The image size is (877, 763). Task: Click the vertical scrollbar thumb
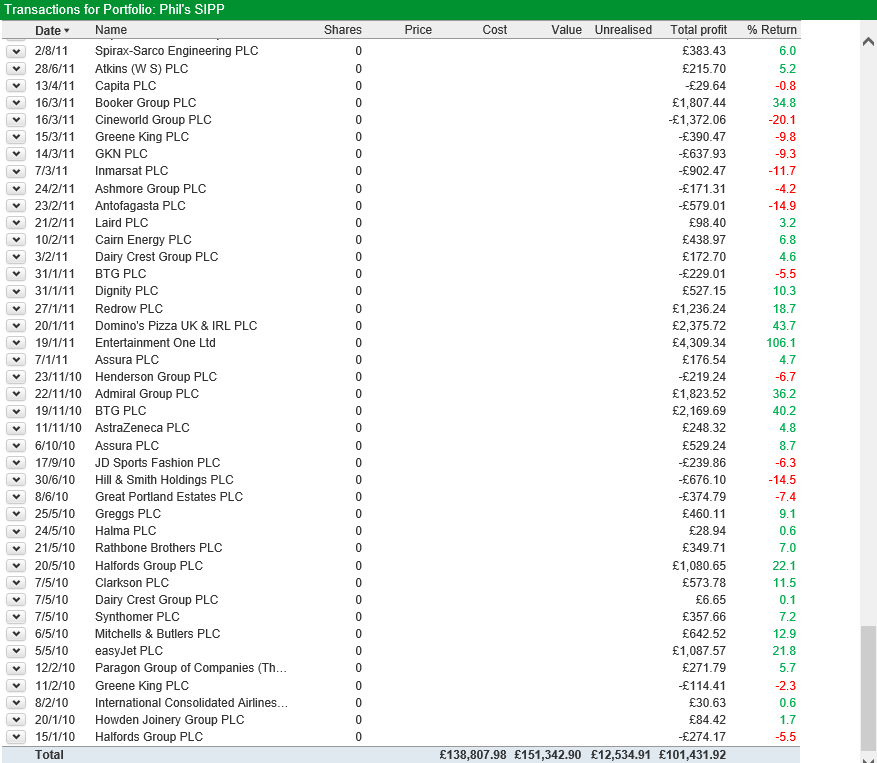(x=868, y=687)
